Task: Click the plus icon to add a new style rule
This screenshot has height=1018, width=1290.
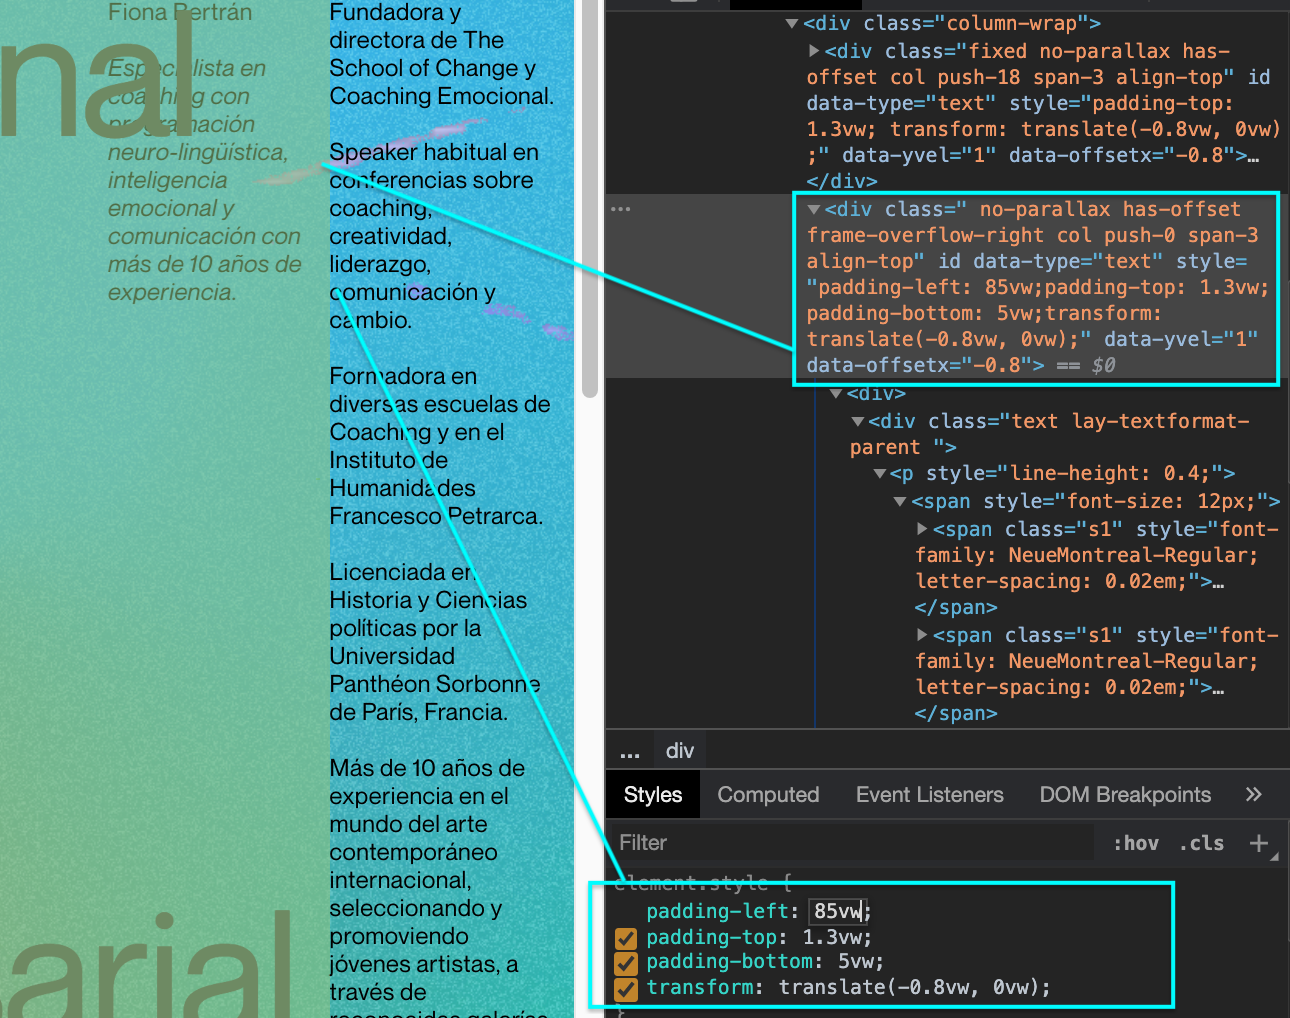Action: (x=1259, y=843)
